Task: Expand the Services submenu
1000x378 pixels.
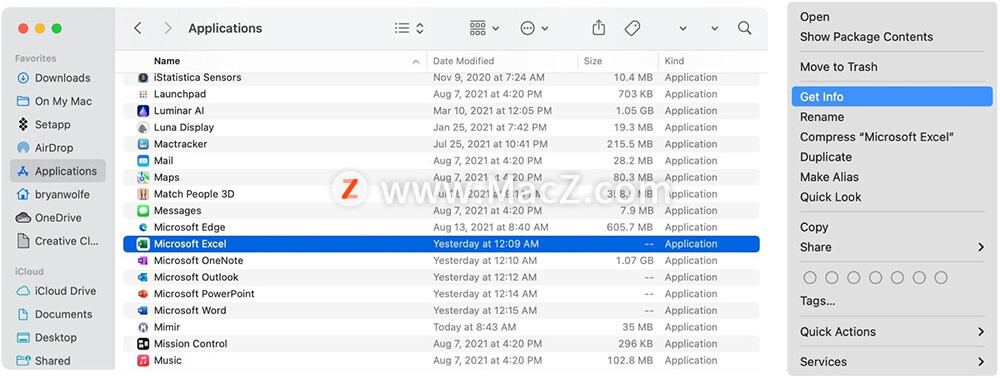Action: click(893, 361)
